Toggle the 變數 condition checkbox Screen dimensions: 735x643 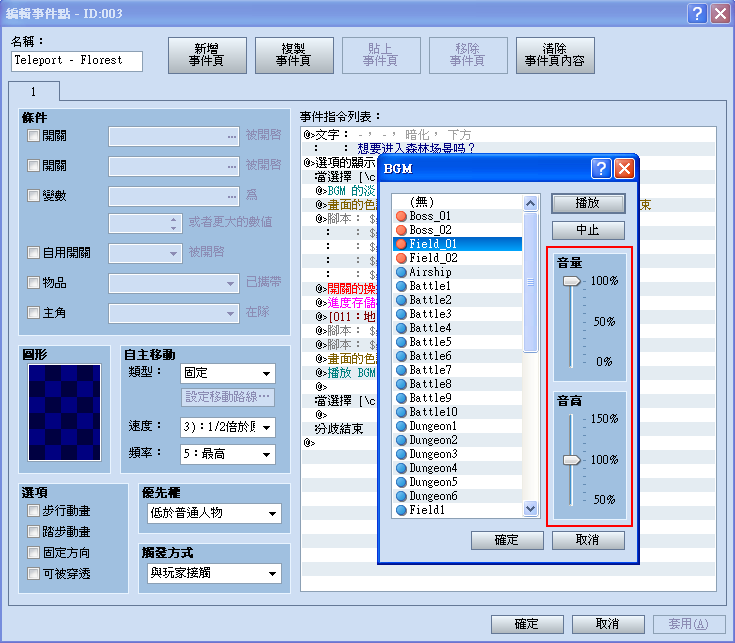coord(33,195)
